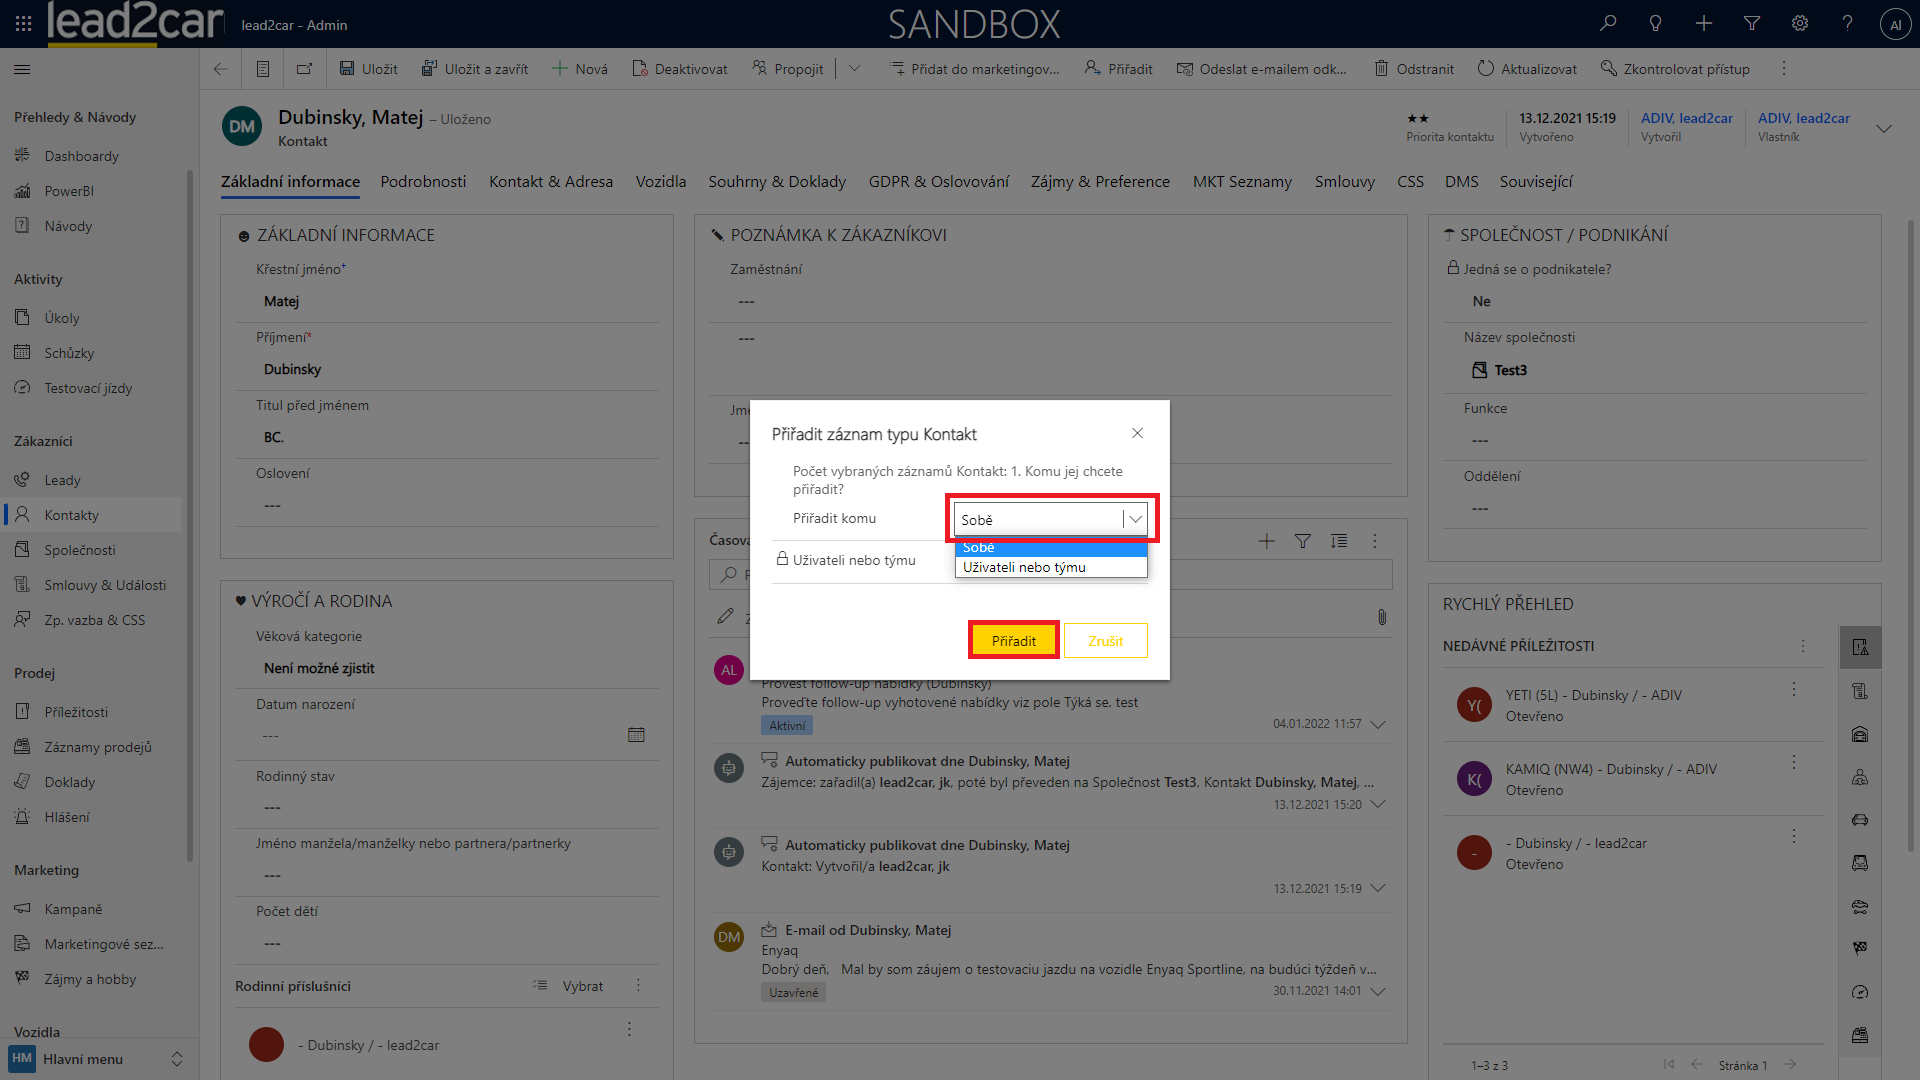
Task: Open the GDPR & Oslovování tab
Action: coord(938,181)
